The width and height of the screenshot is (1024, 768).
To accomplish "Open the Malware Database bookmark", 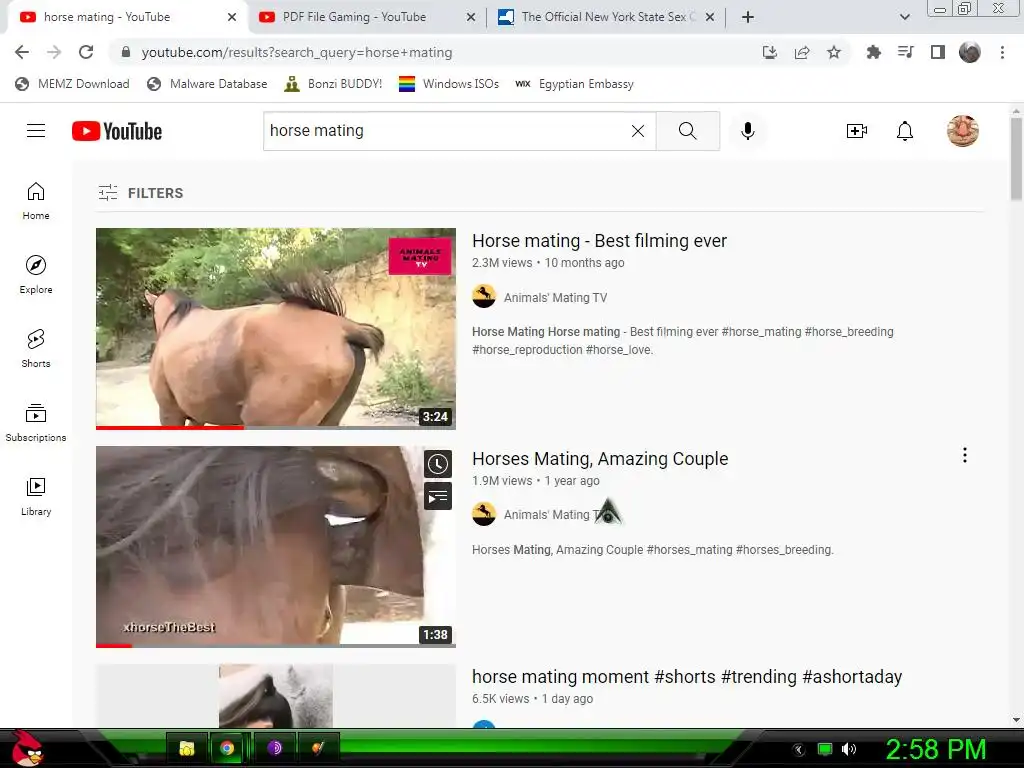I will [x=207, y=84].
